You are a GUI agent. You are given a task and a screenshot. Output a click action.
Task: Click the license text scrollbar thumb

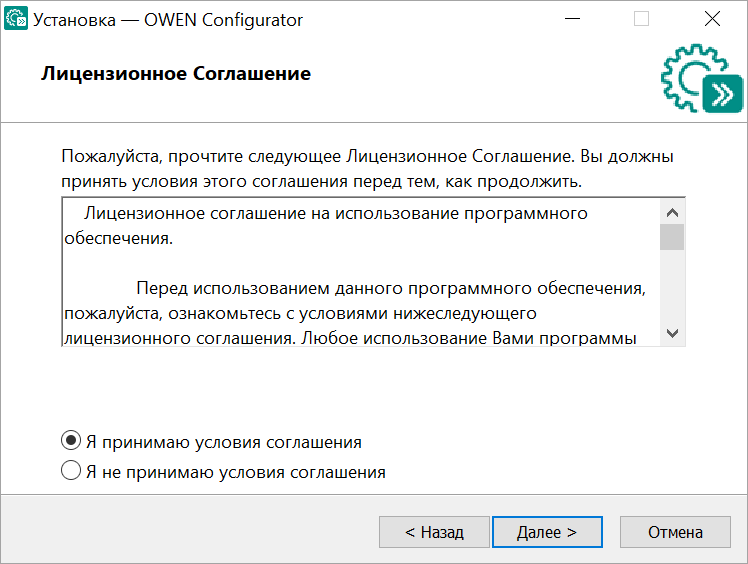(x=672, y=237)
